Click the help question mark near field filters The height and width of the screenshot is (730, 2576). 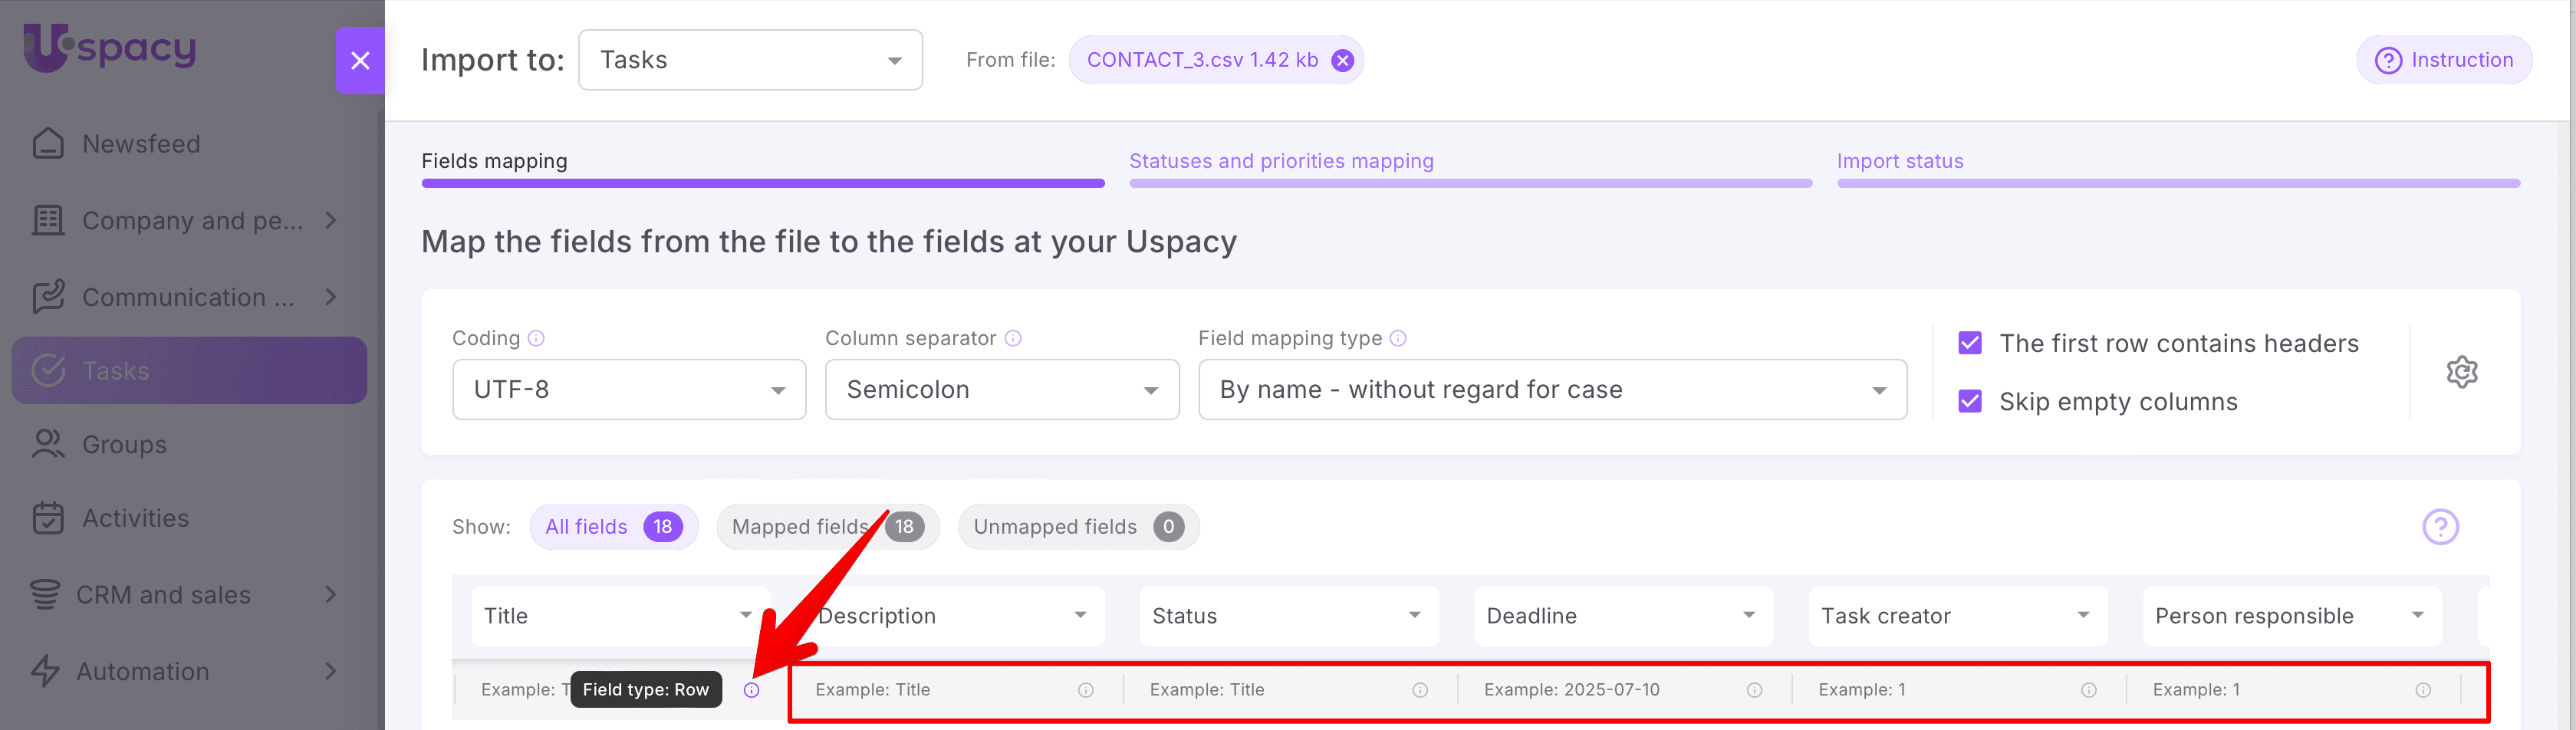(x=2440, y=527)
